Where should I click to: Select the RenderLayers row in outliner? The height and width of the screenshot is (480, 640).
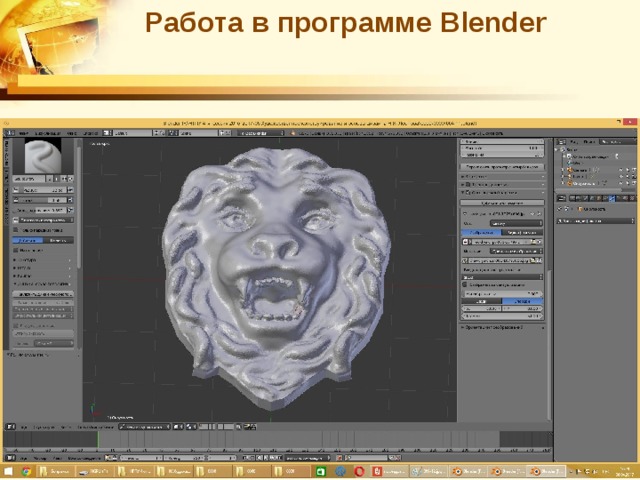click(590, 156)
